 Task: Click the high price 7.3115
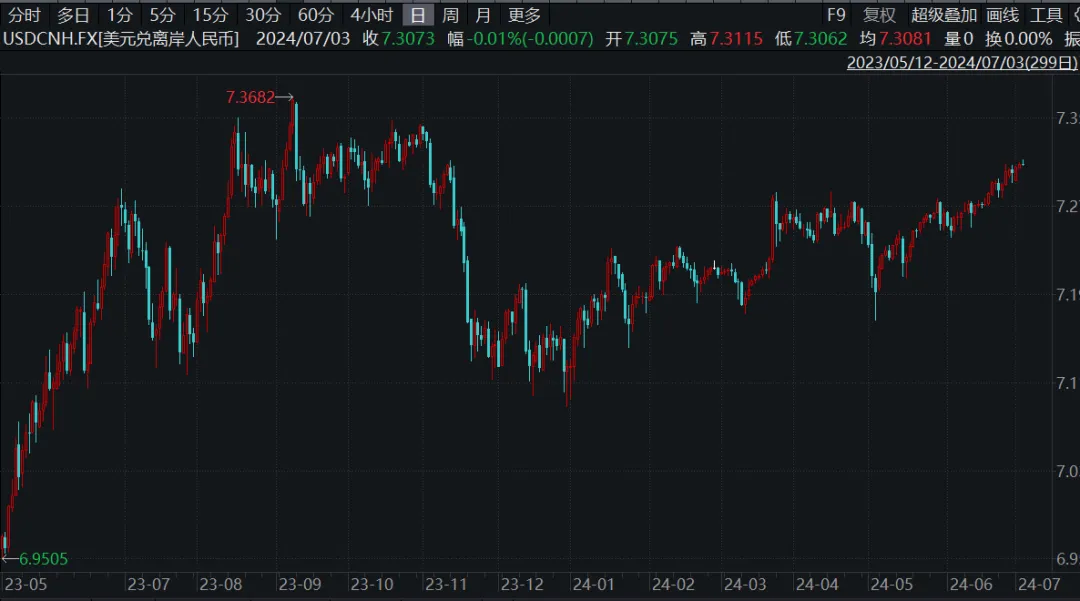736,39
